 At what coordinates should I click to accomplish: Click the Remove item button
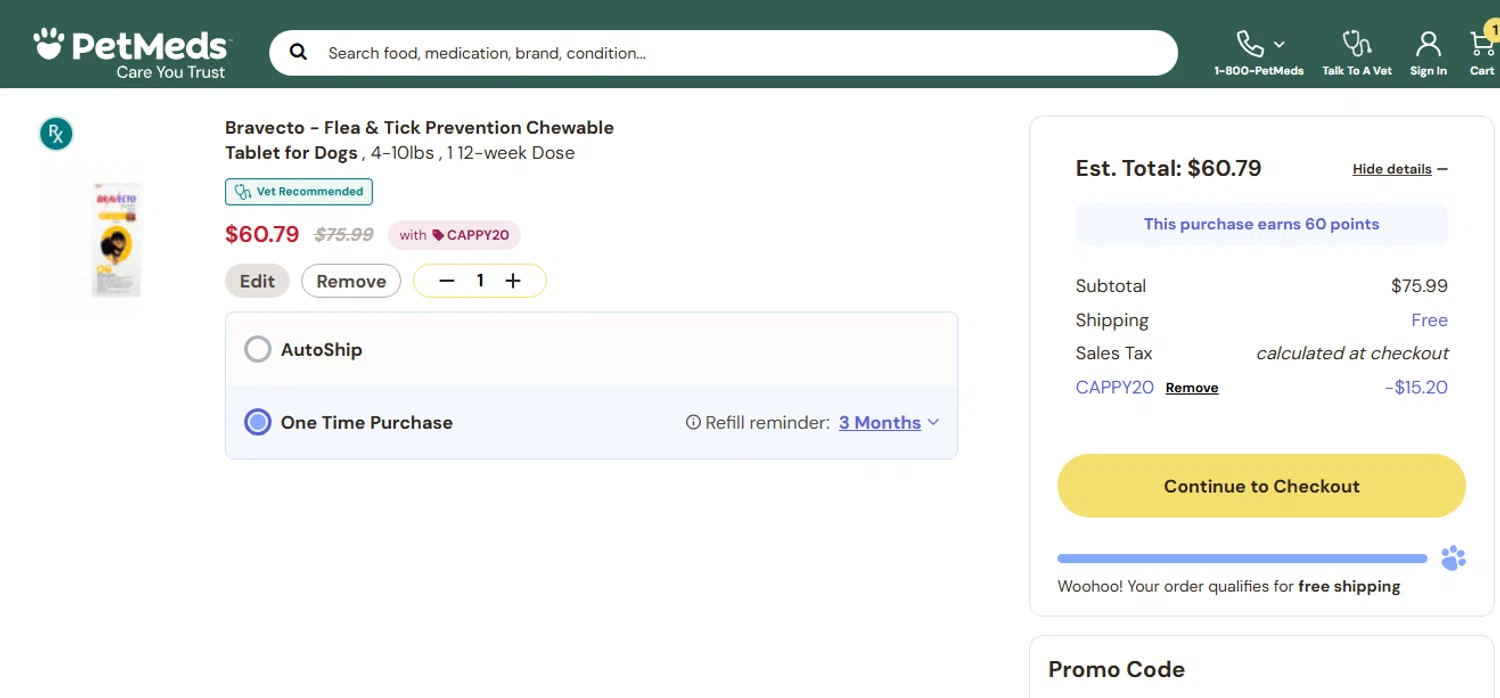351,281
